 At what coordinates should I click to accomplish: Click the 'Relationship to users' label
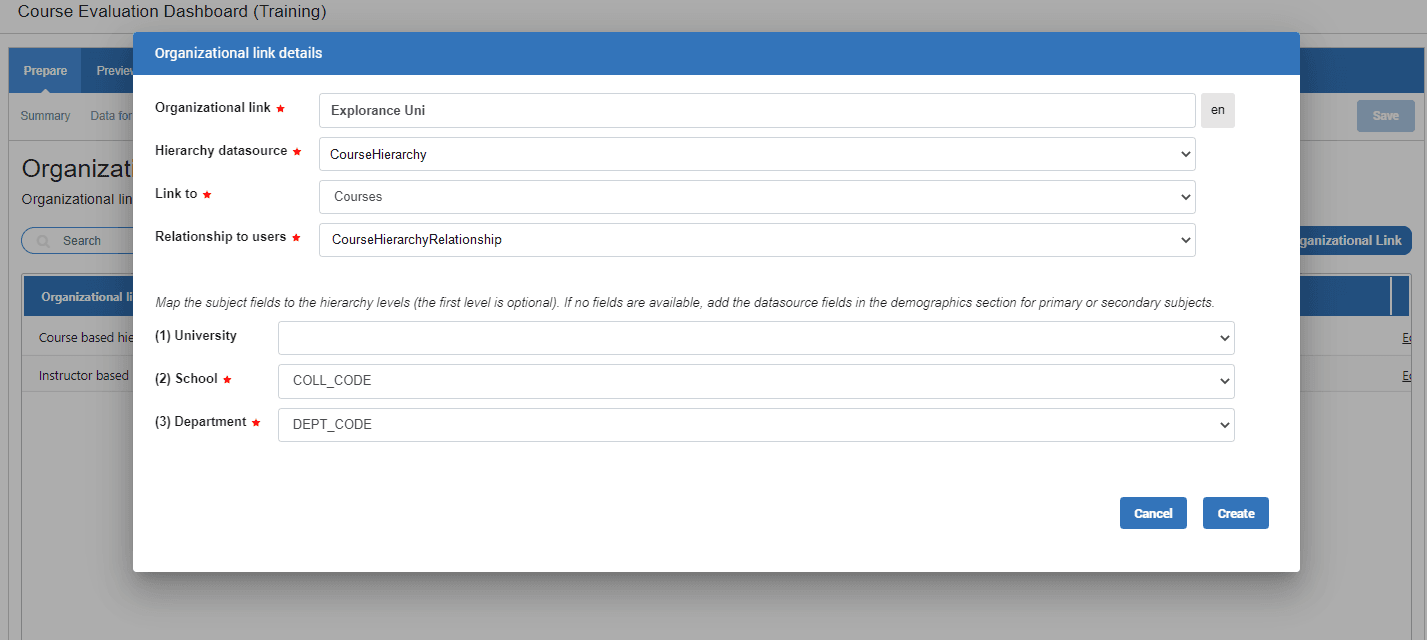coord(220,237)
